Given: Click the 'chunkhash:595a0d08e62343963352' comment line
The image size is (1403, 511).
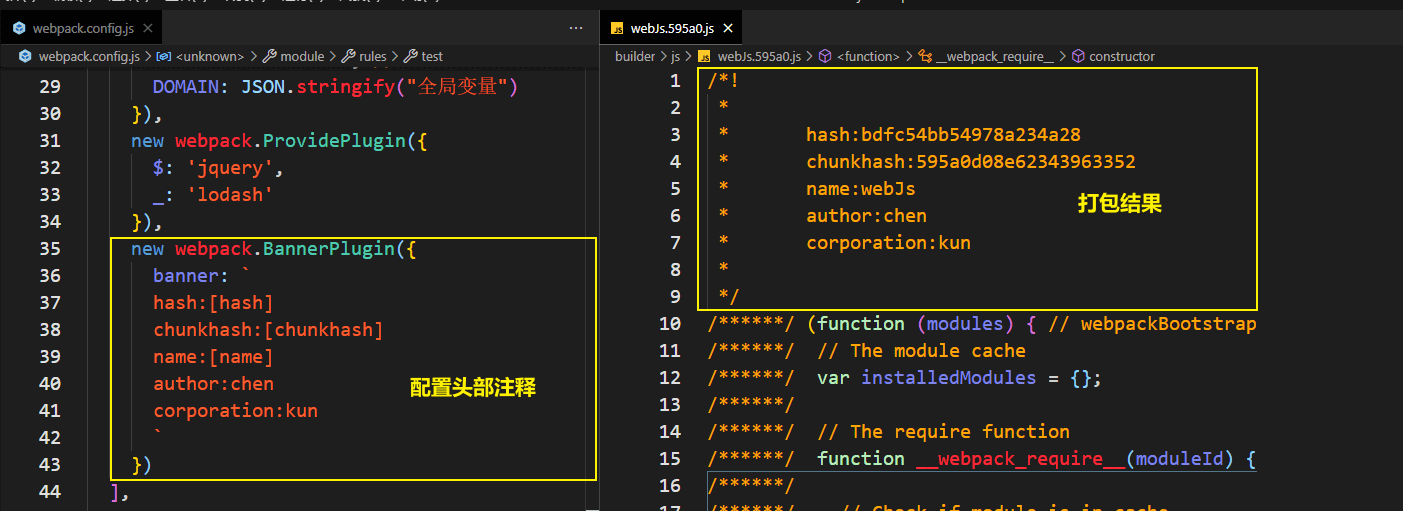Looking at the screenshot, I should 971,161.
